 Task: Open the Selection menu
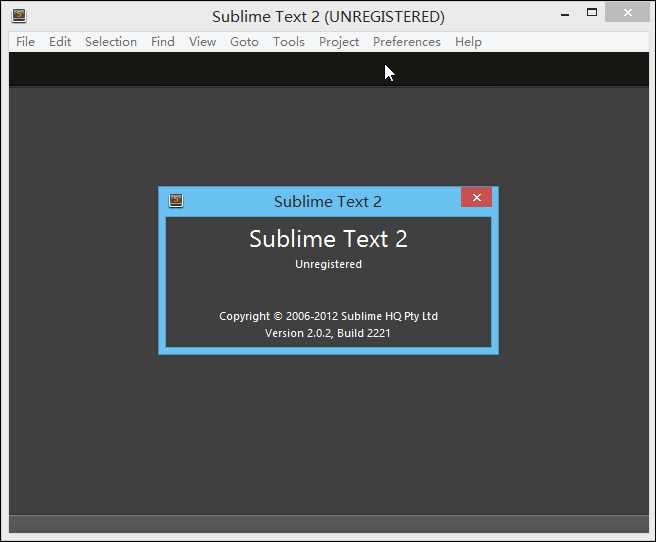(111, 42)
